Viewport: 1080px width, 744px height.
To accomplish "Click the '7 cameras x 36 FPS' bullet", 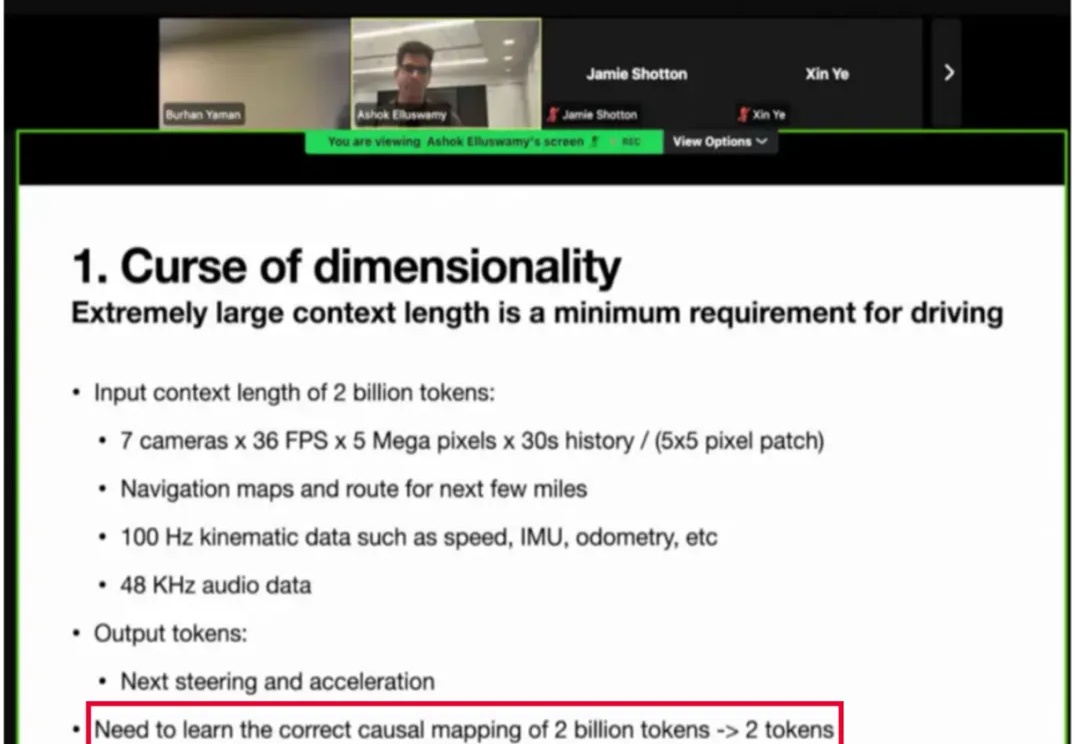I will click(x=471, y=441).
